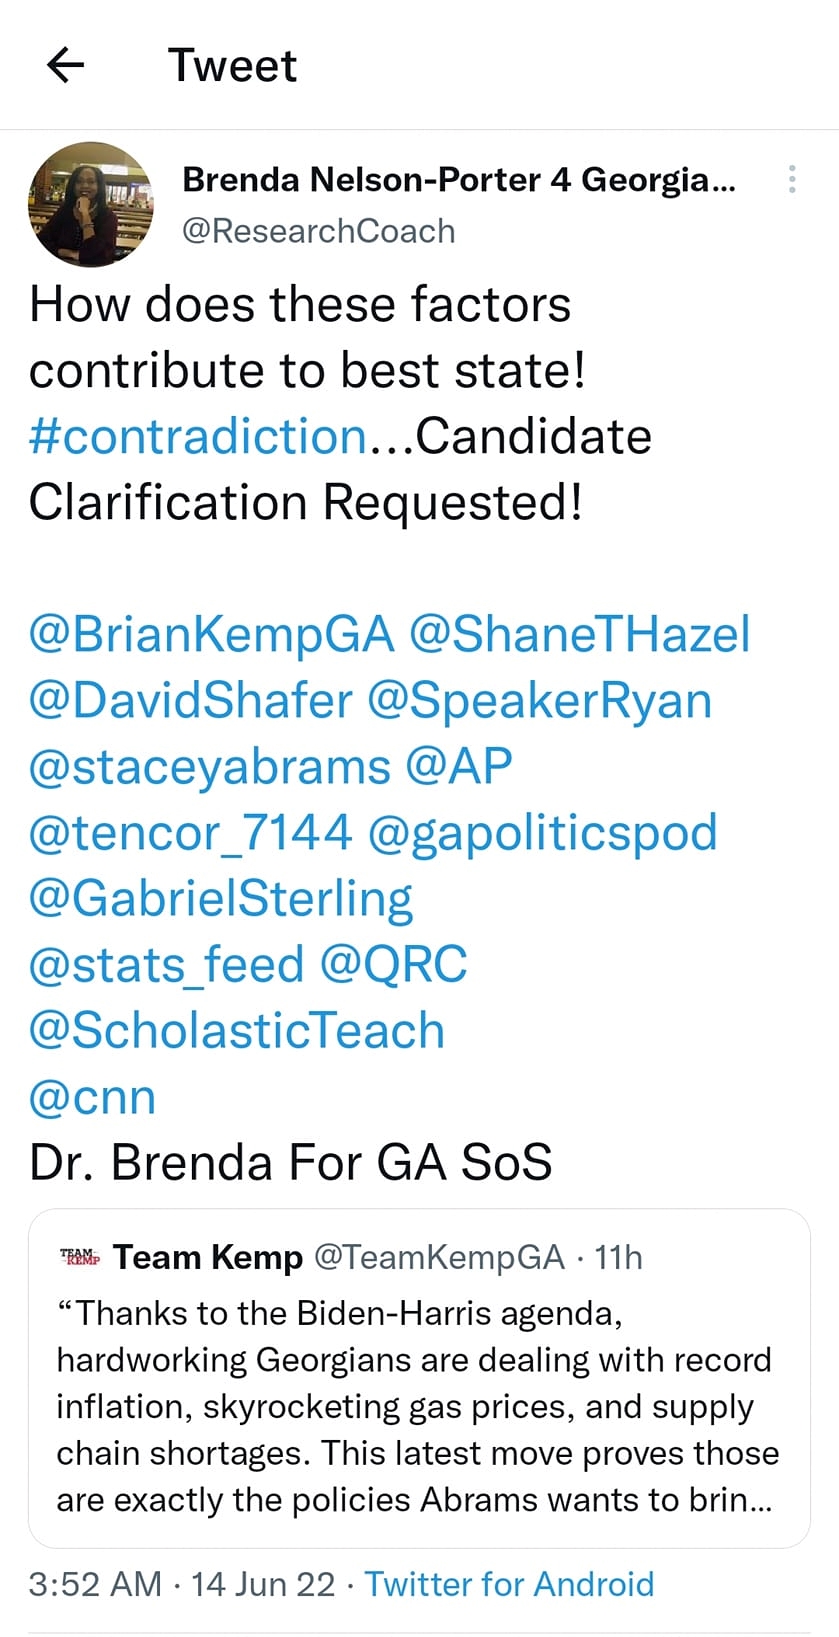Open the quoted Team Kemp tweet
The width and height of the screenshot is (839, 1637).
pyautogui.click(x=419, y=1378)
